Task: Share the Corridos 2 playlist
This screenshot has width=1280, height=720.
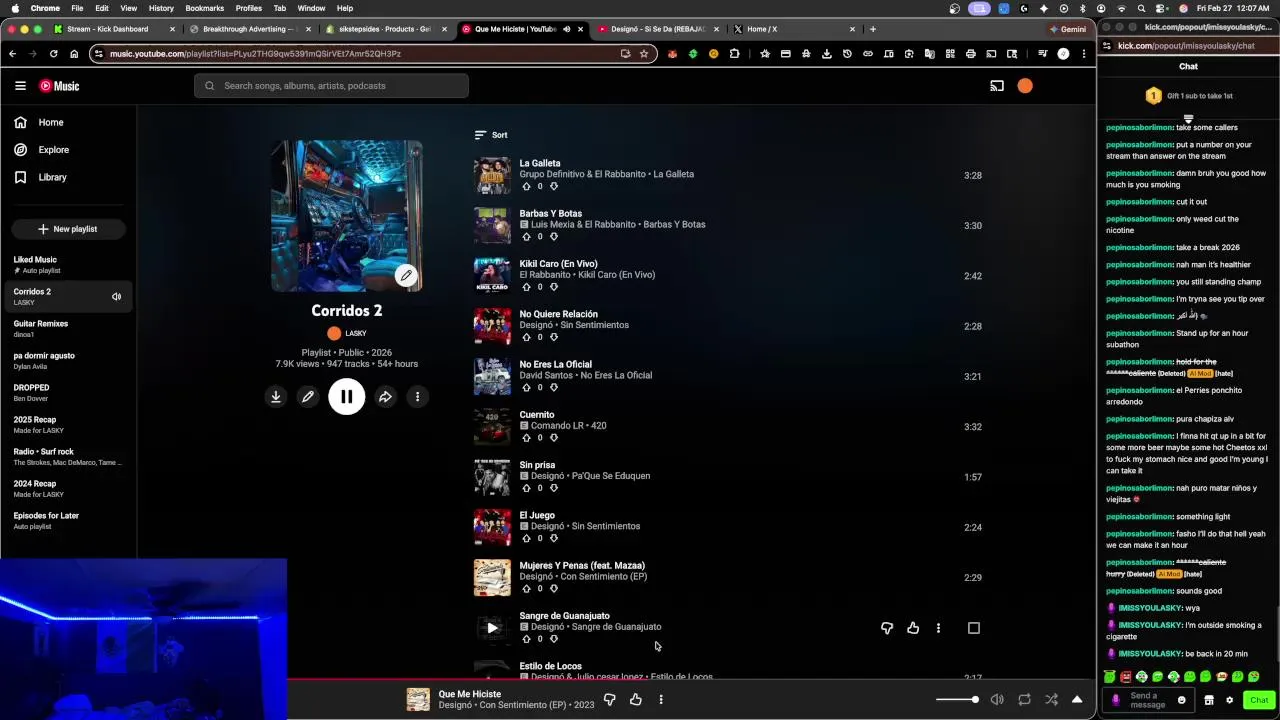Action: tap(385, 397)
